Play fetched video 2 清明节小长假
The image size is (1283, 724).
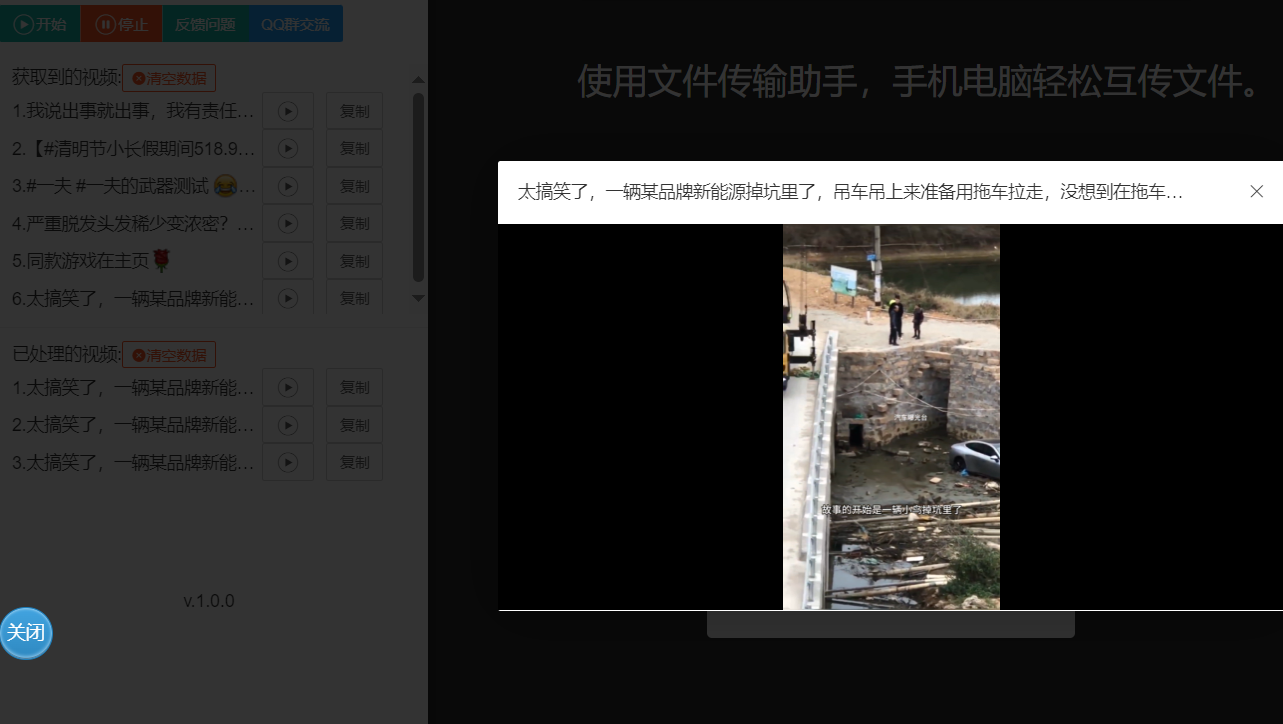click(288, 148)
